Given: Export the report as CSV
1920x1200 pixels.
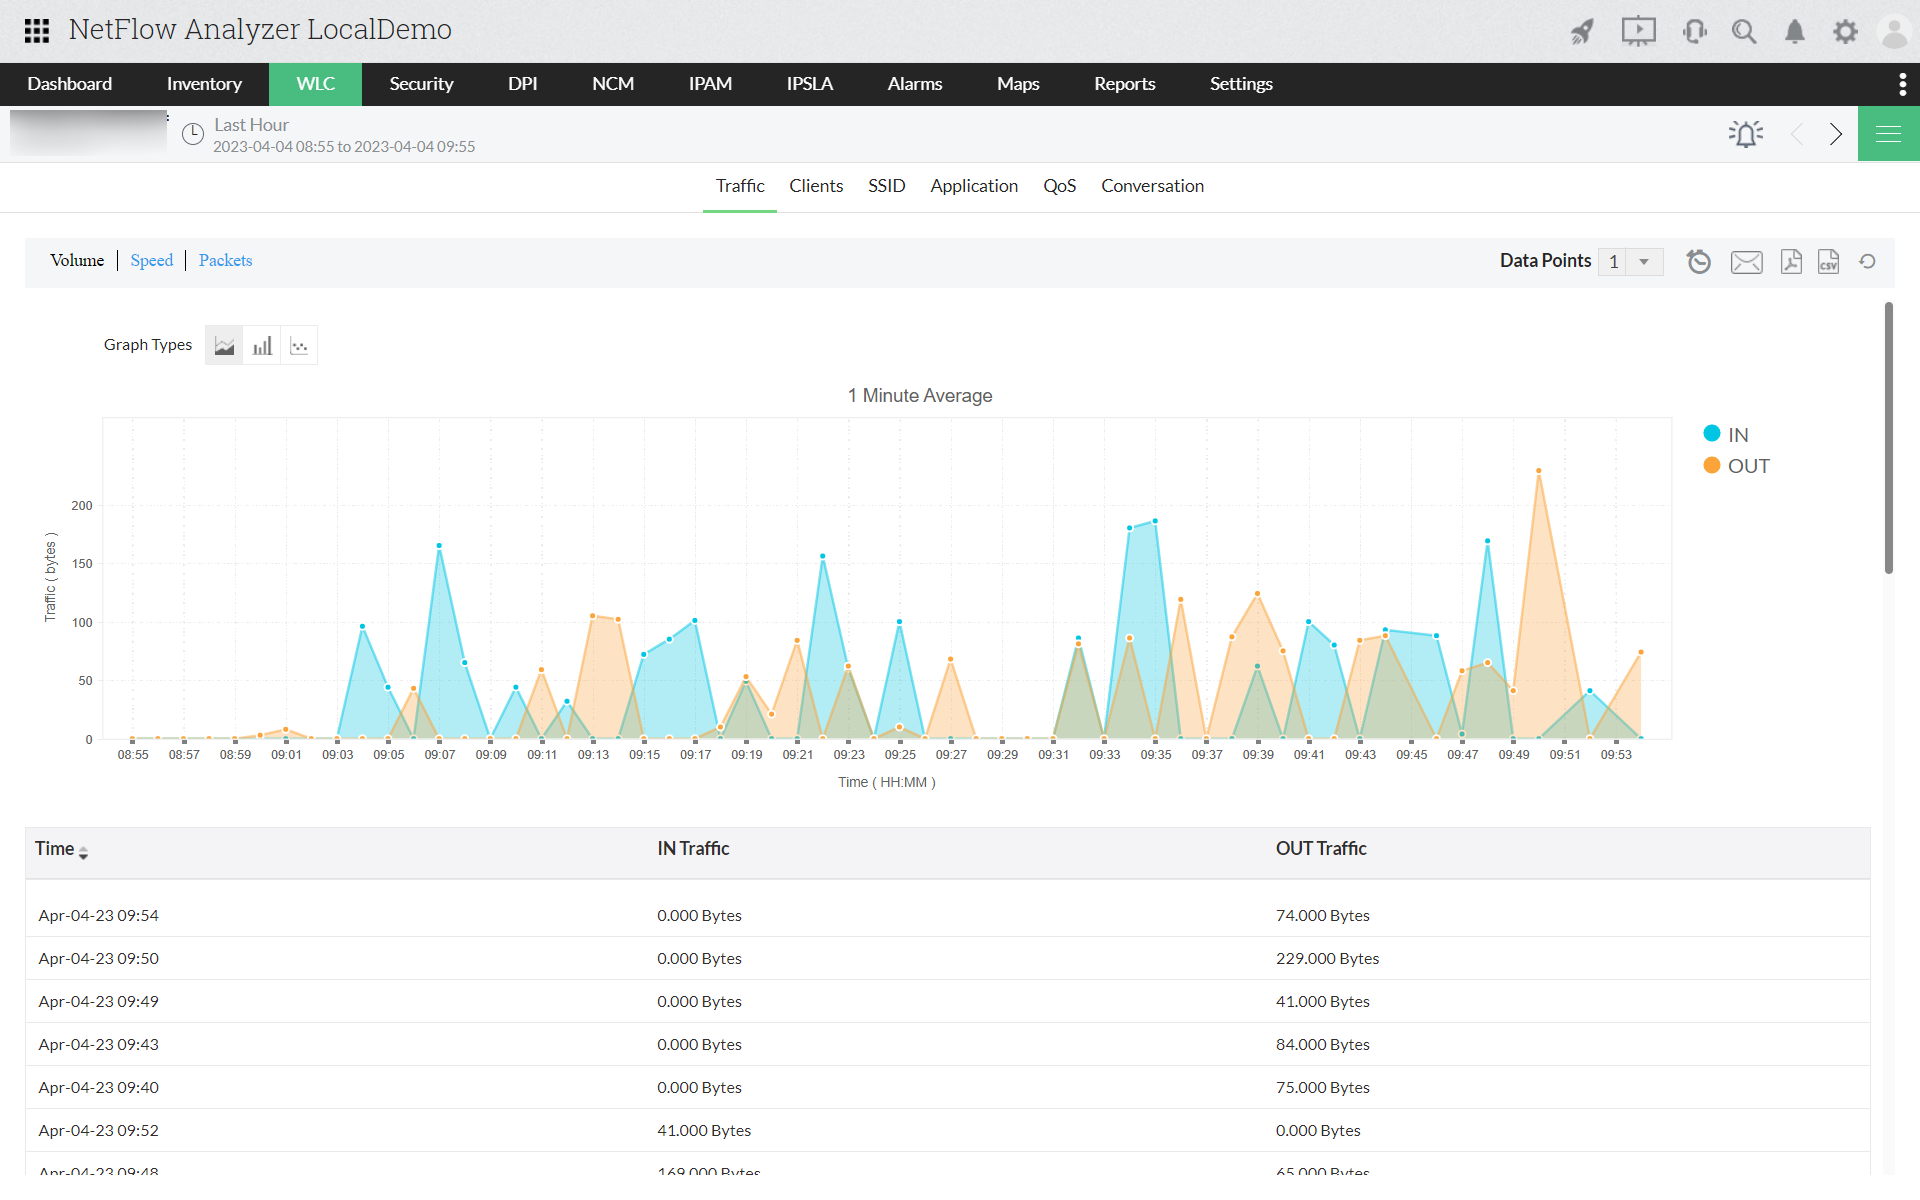Looking at the screenshot, I should pyautogui.click(x=1828, y=261).
